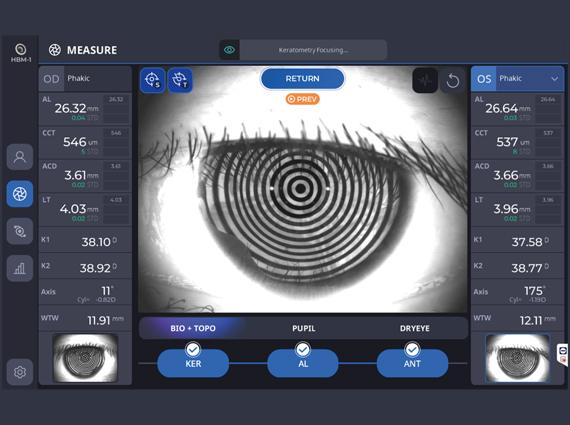Open settings gear in sidebar
This screenshot has width=570, height=425.
pyautogui.click(x=20, y=372)
